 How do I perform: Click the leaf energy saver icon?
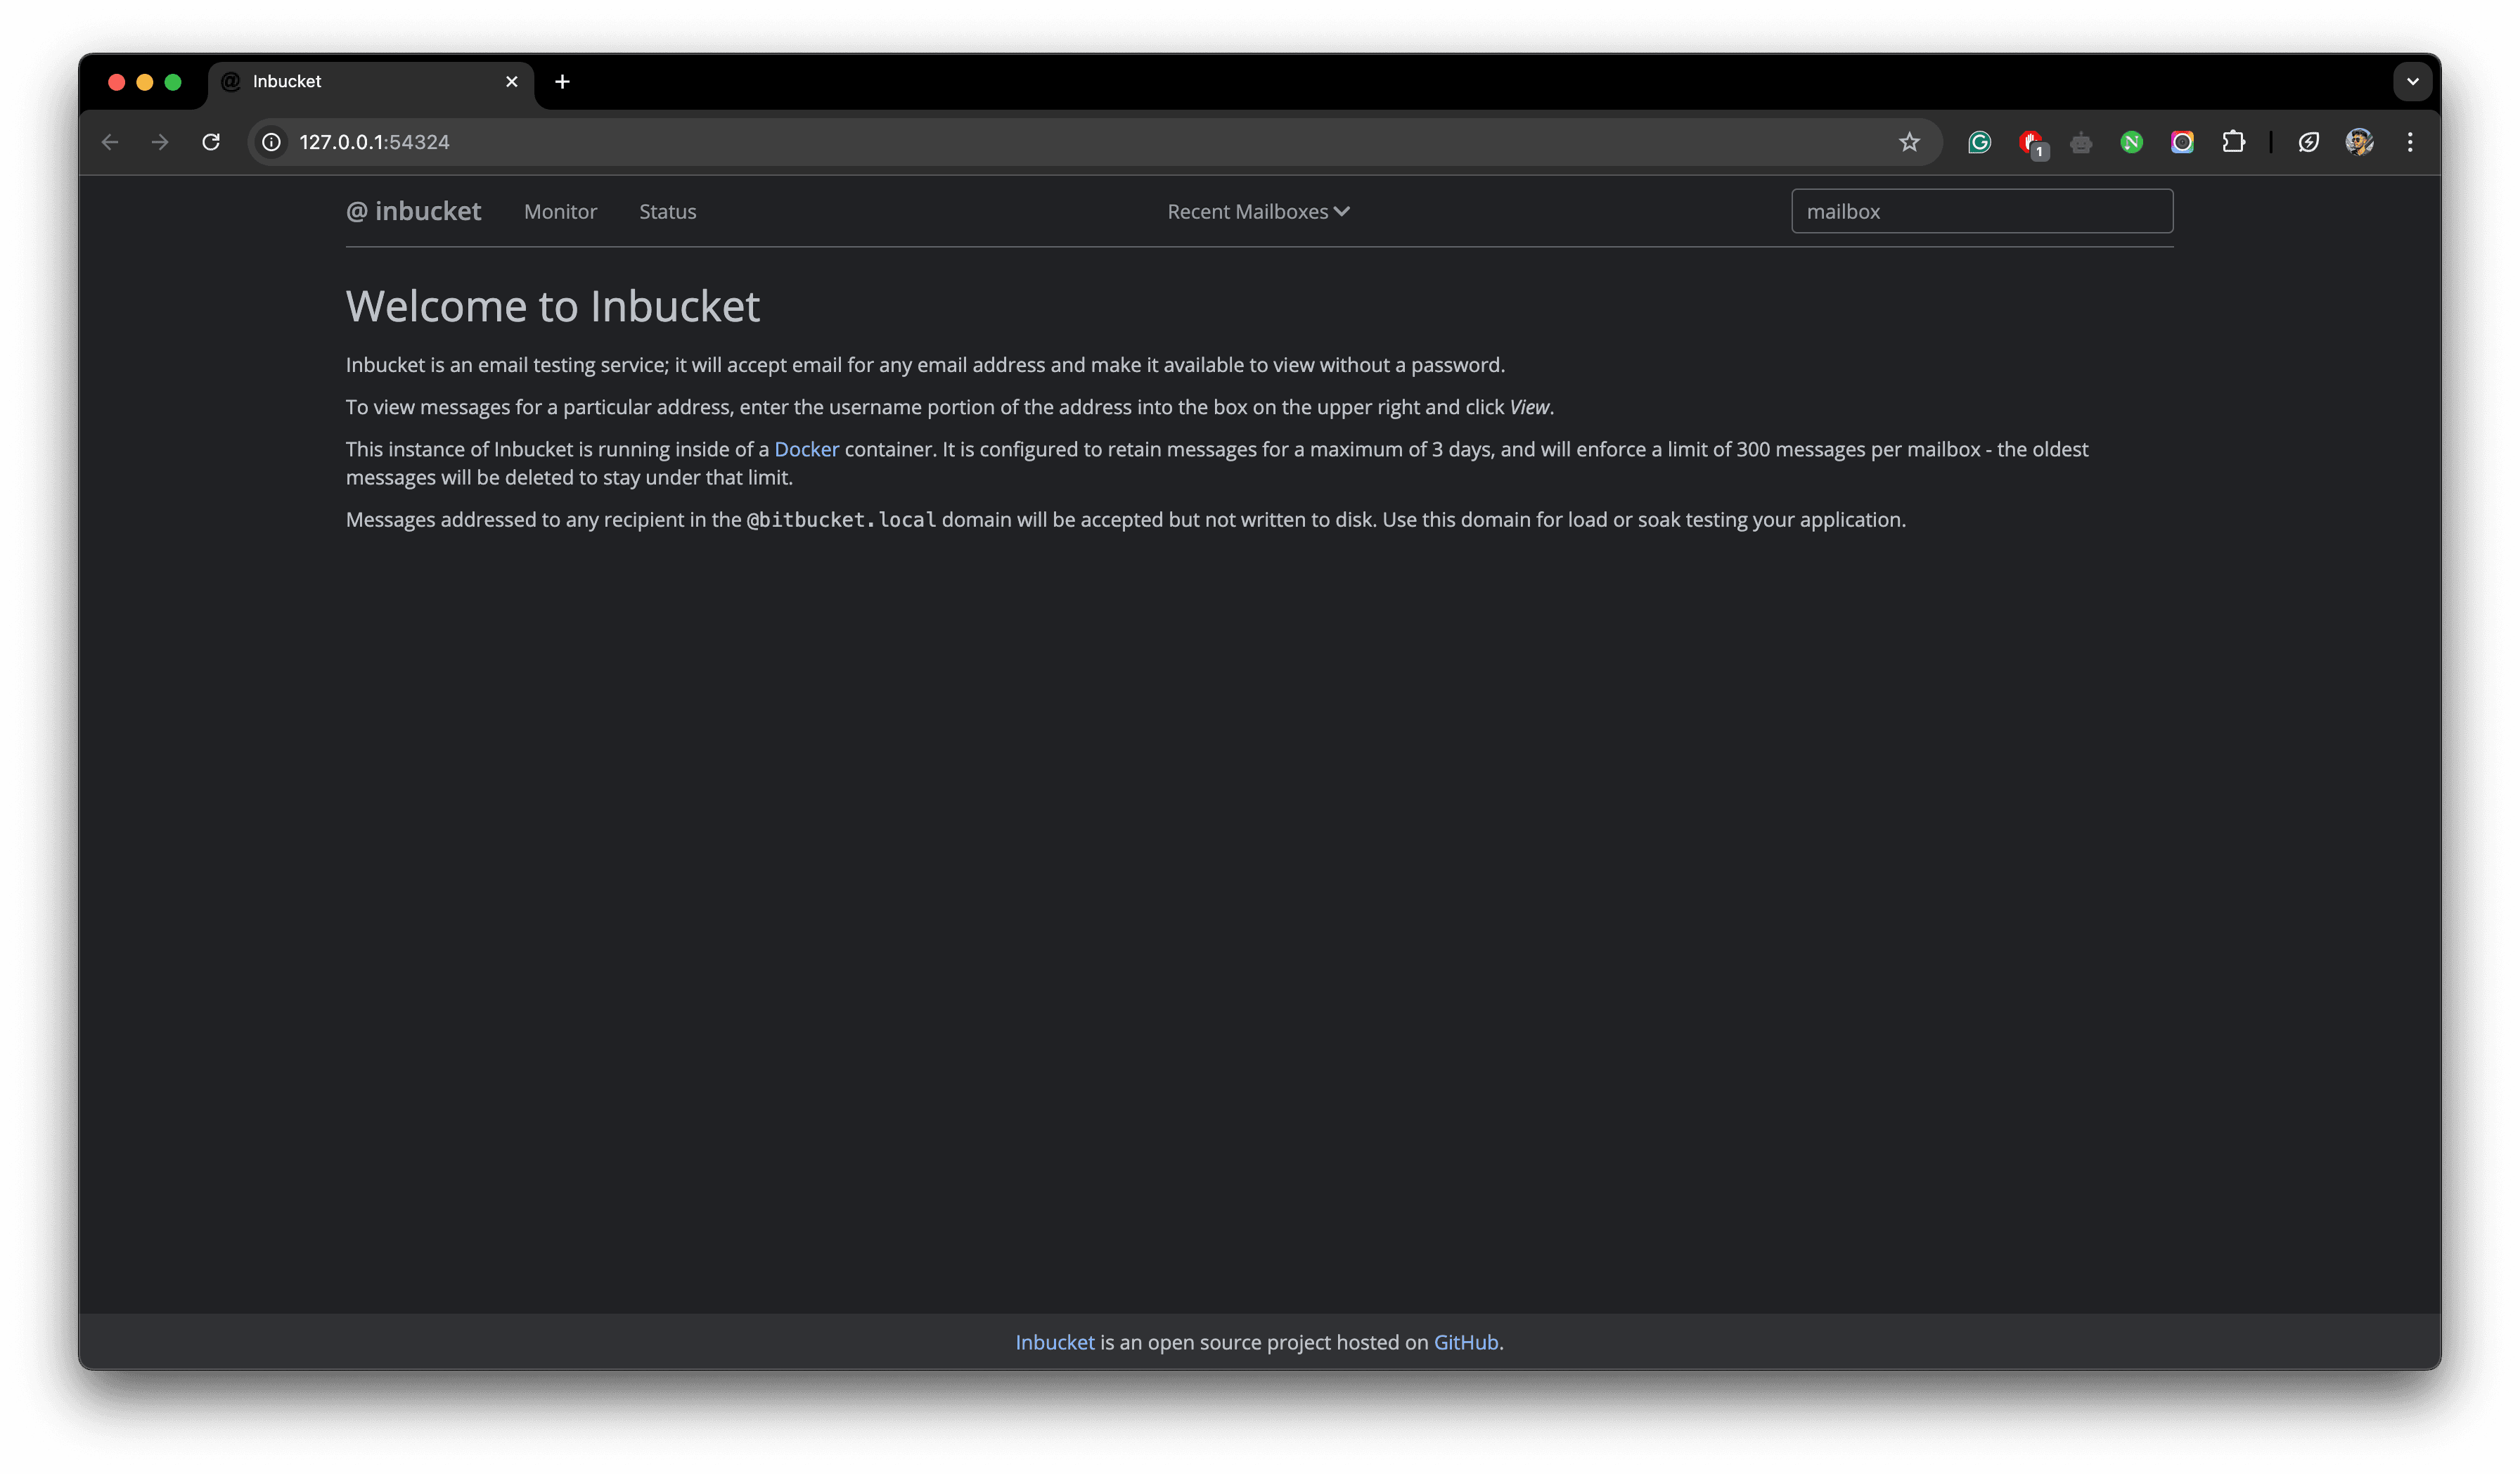(2308, 142)
